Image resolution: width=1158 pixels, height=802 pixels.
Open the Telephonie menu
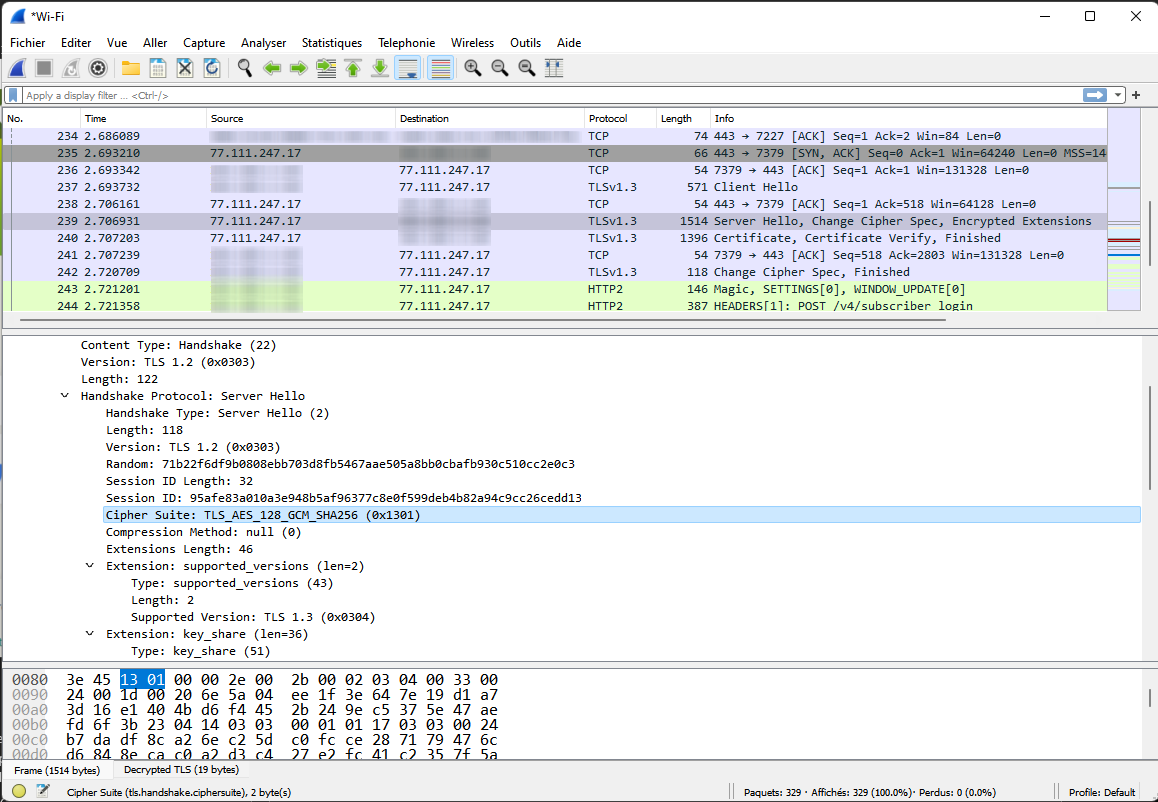(406, 43)
